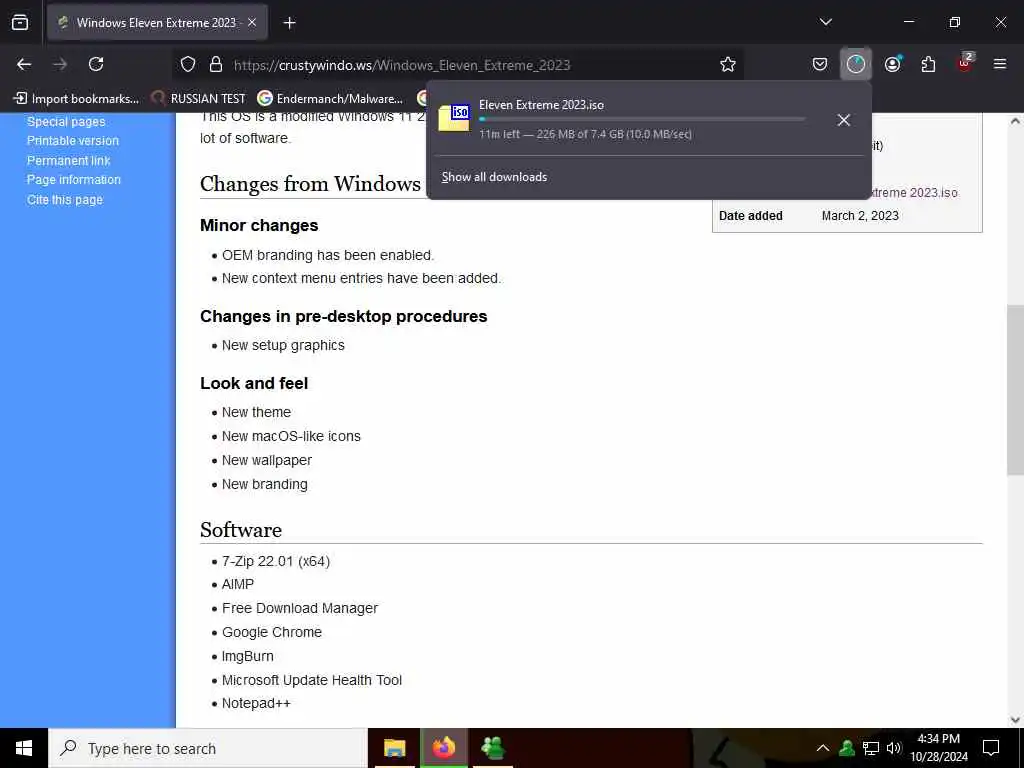Show hidden system tray icons
Image resolution: width=1024 pixels, height=768 pixels.
(823, 748)
